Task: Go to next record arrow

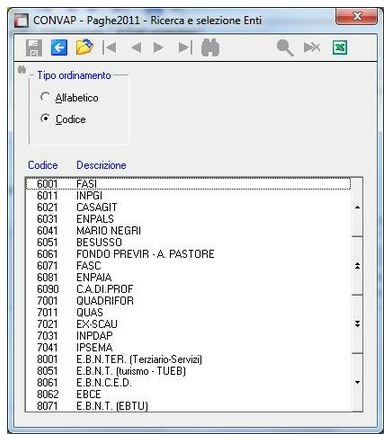Action: (x=158, y=48)
